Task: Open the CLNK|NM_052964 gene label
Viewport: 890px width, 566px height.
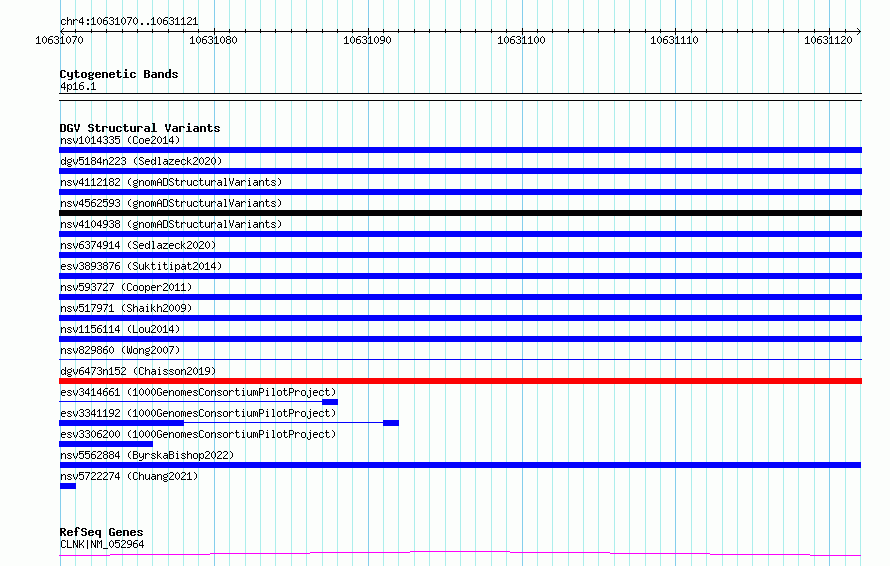Action: (x=102, y=544)
